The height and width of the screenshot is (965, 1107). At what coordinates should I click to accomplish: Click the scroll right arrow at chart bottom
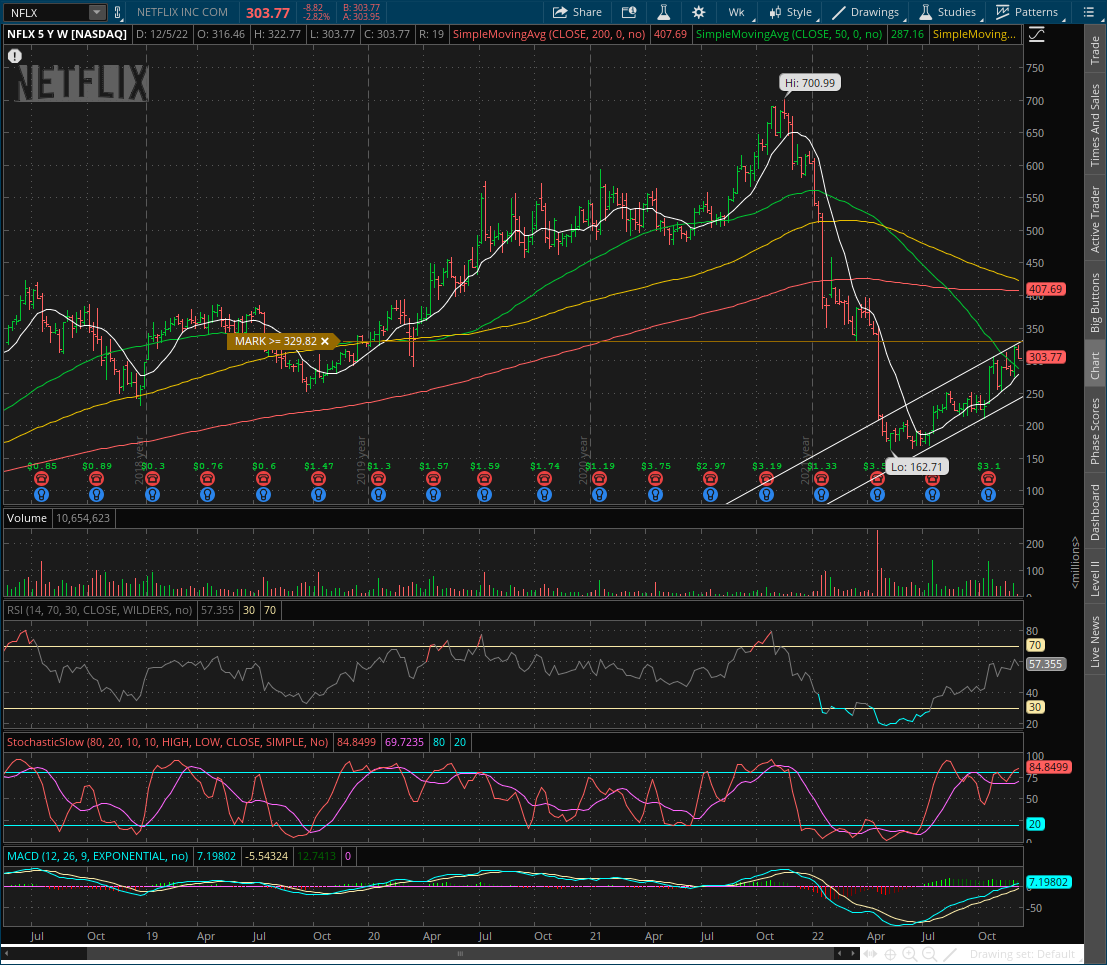[x=854, y=954]
